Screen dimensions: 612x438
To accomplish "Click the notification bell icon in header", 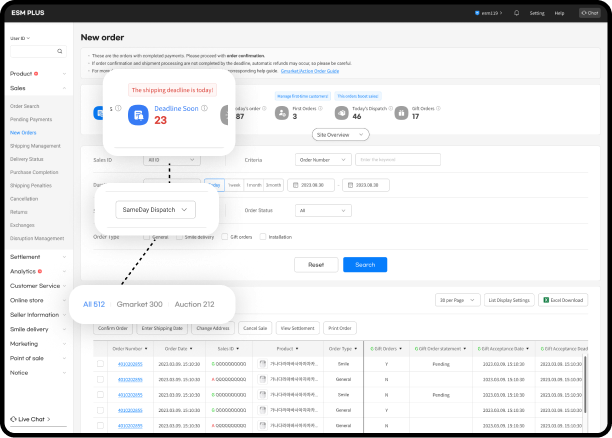I will tap(516, 13).
